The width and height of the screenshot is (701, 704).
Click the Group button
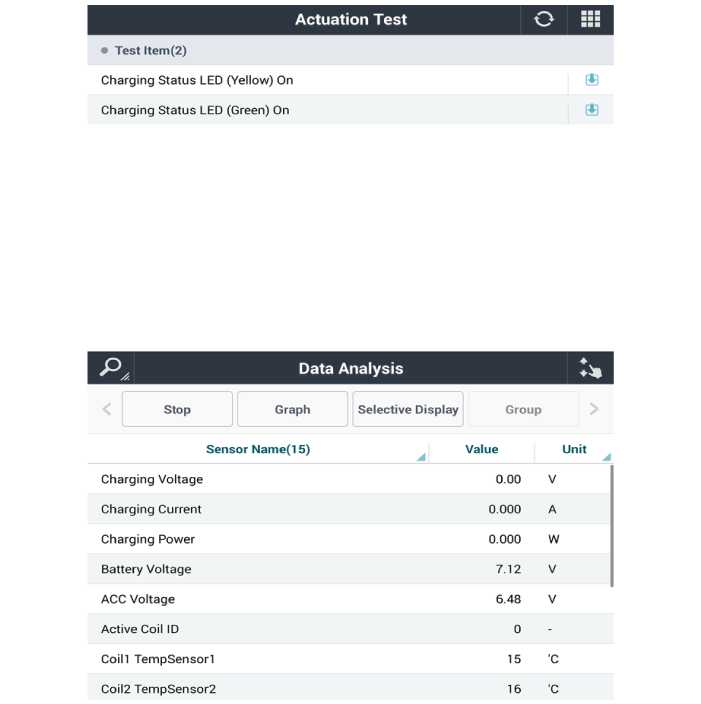[523, 409]
